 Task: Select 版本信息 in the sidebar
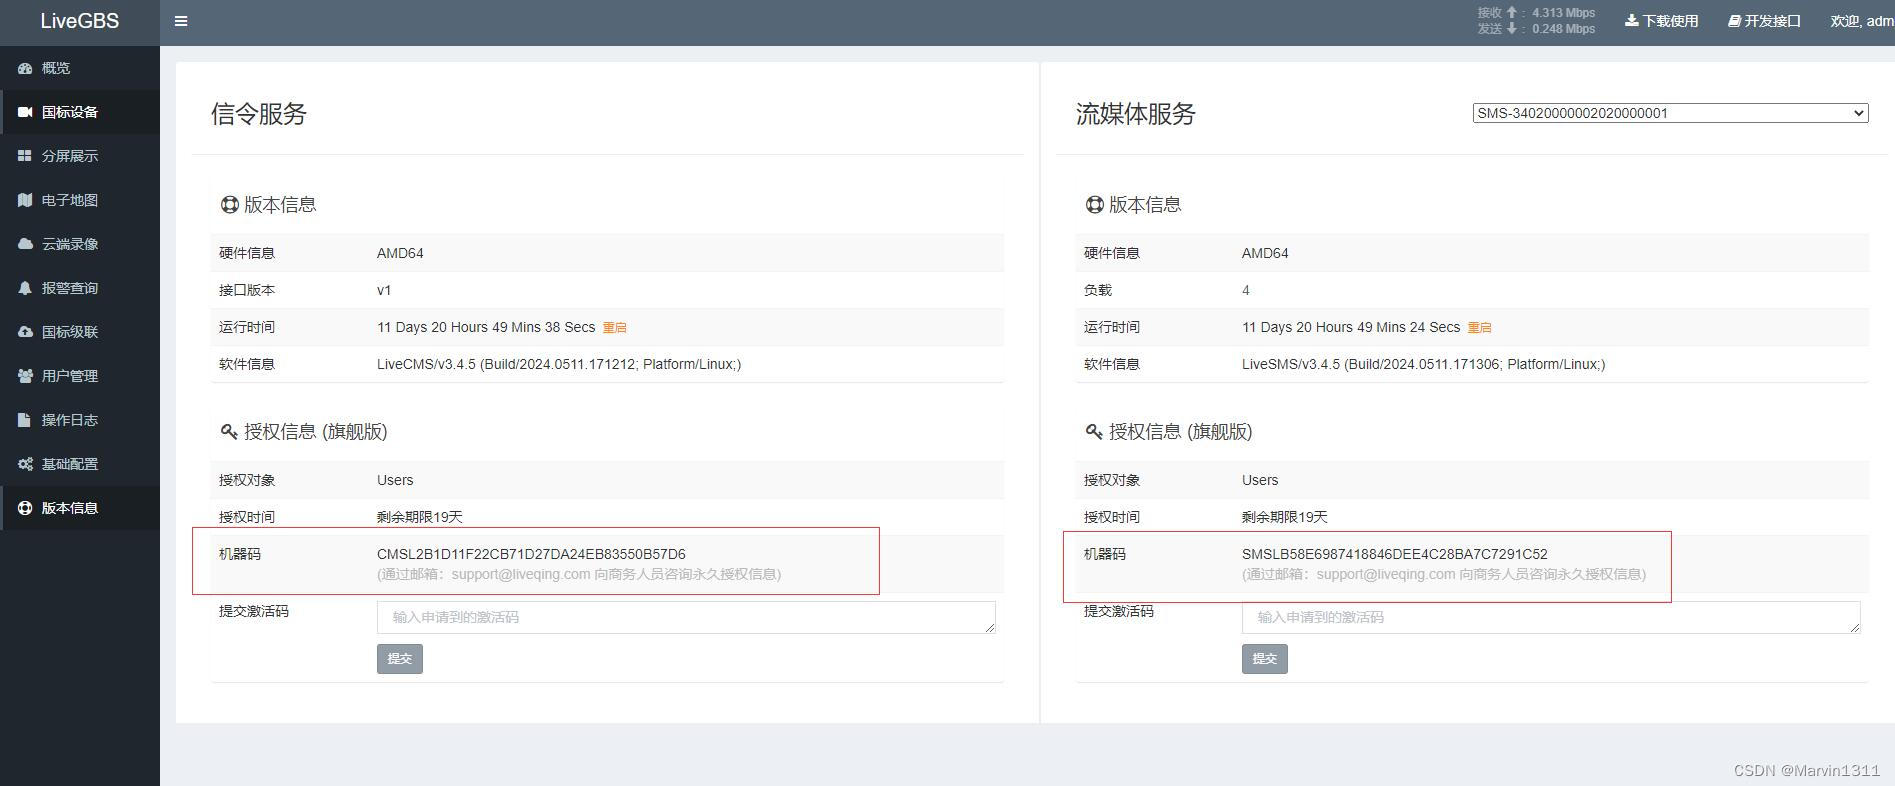tap(80, 508)
